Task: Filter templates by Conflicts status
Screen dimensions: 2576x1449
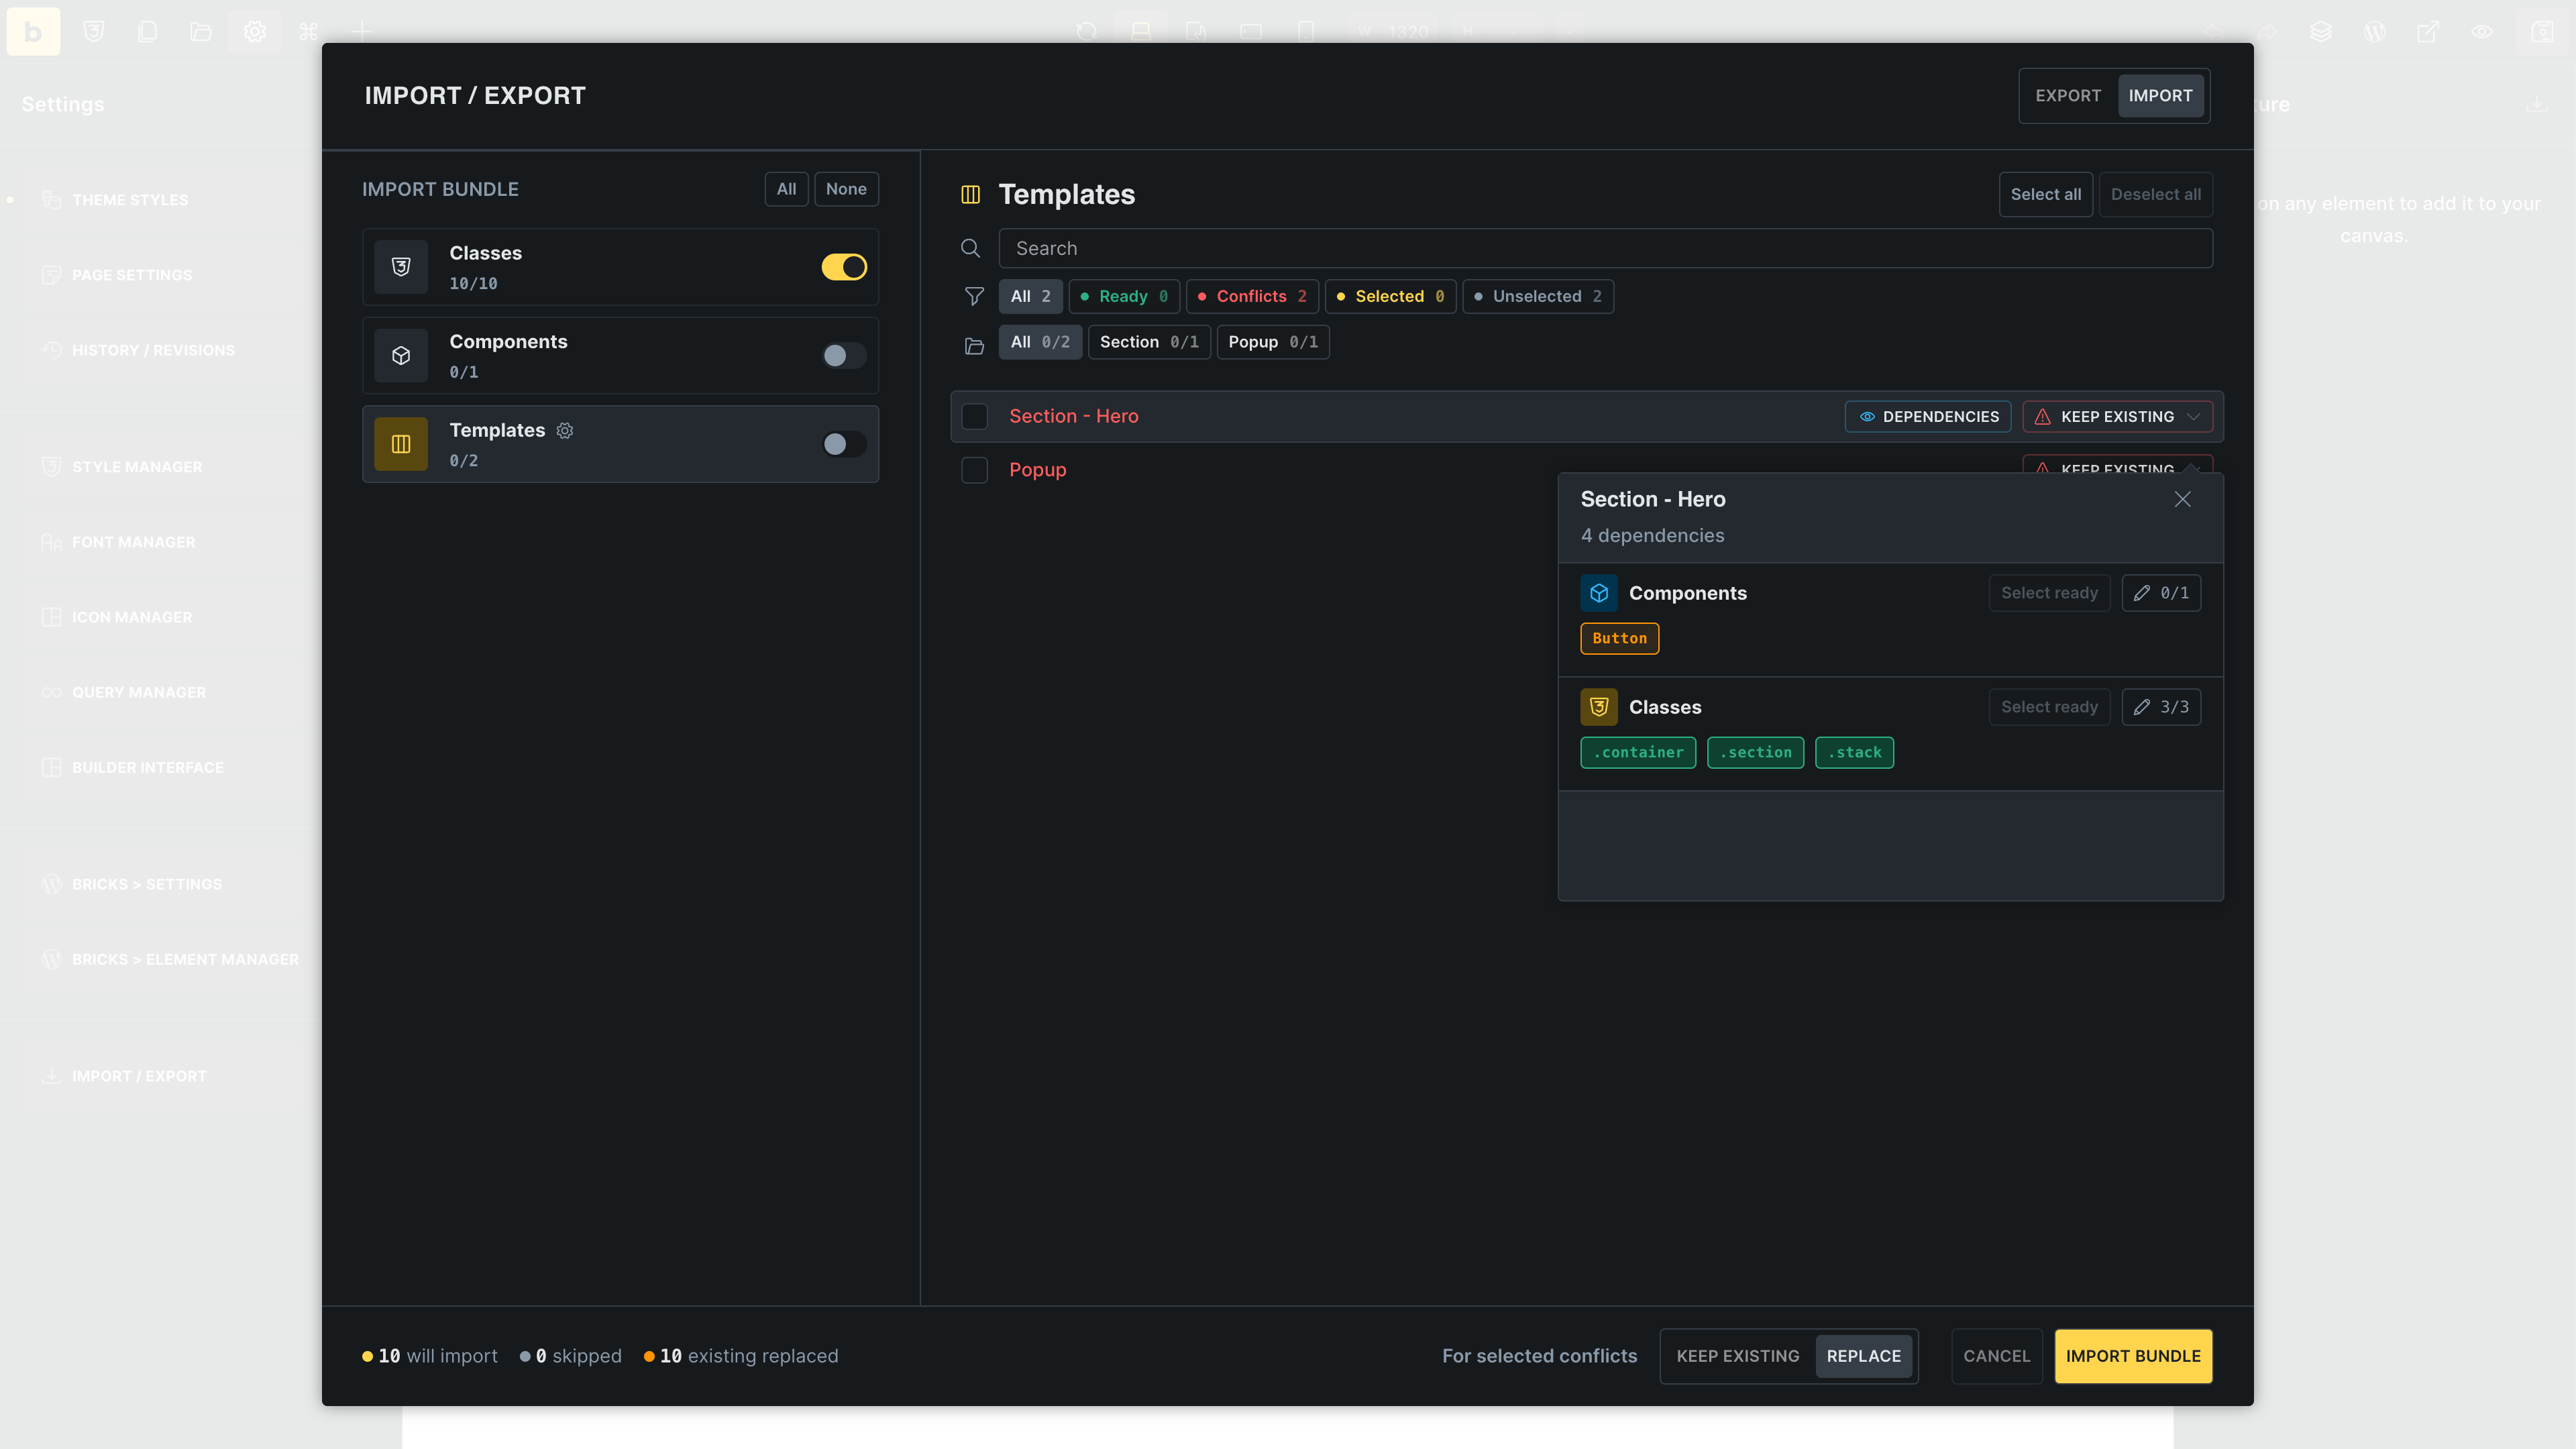Action: (x=1252, y=296)
